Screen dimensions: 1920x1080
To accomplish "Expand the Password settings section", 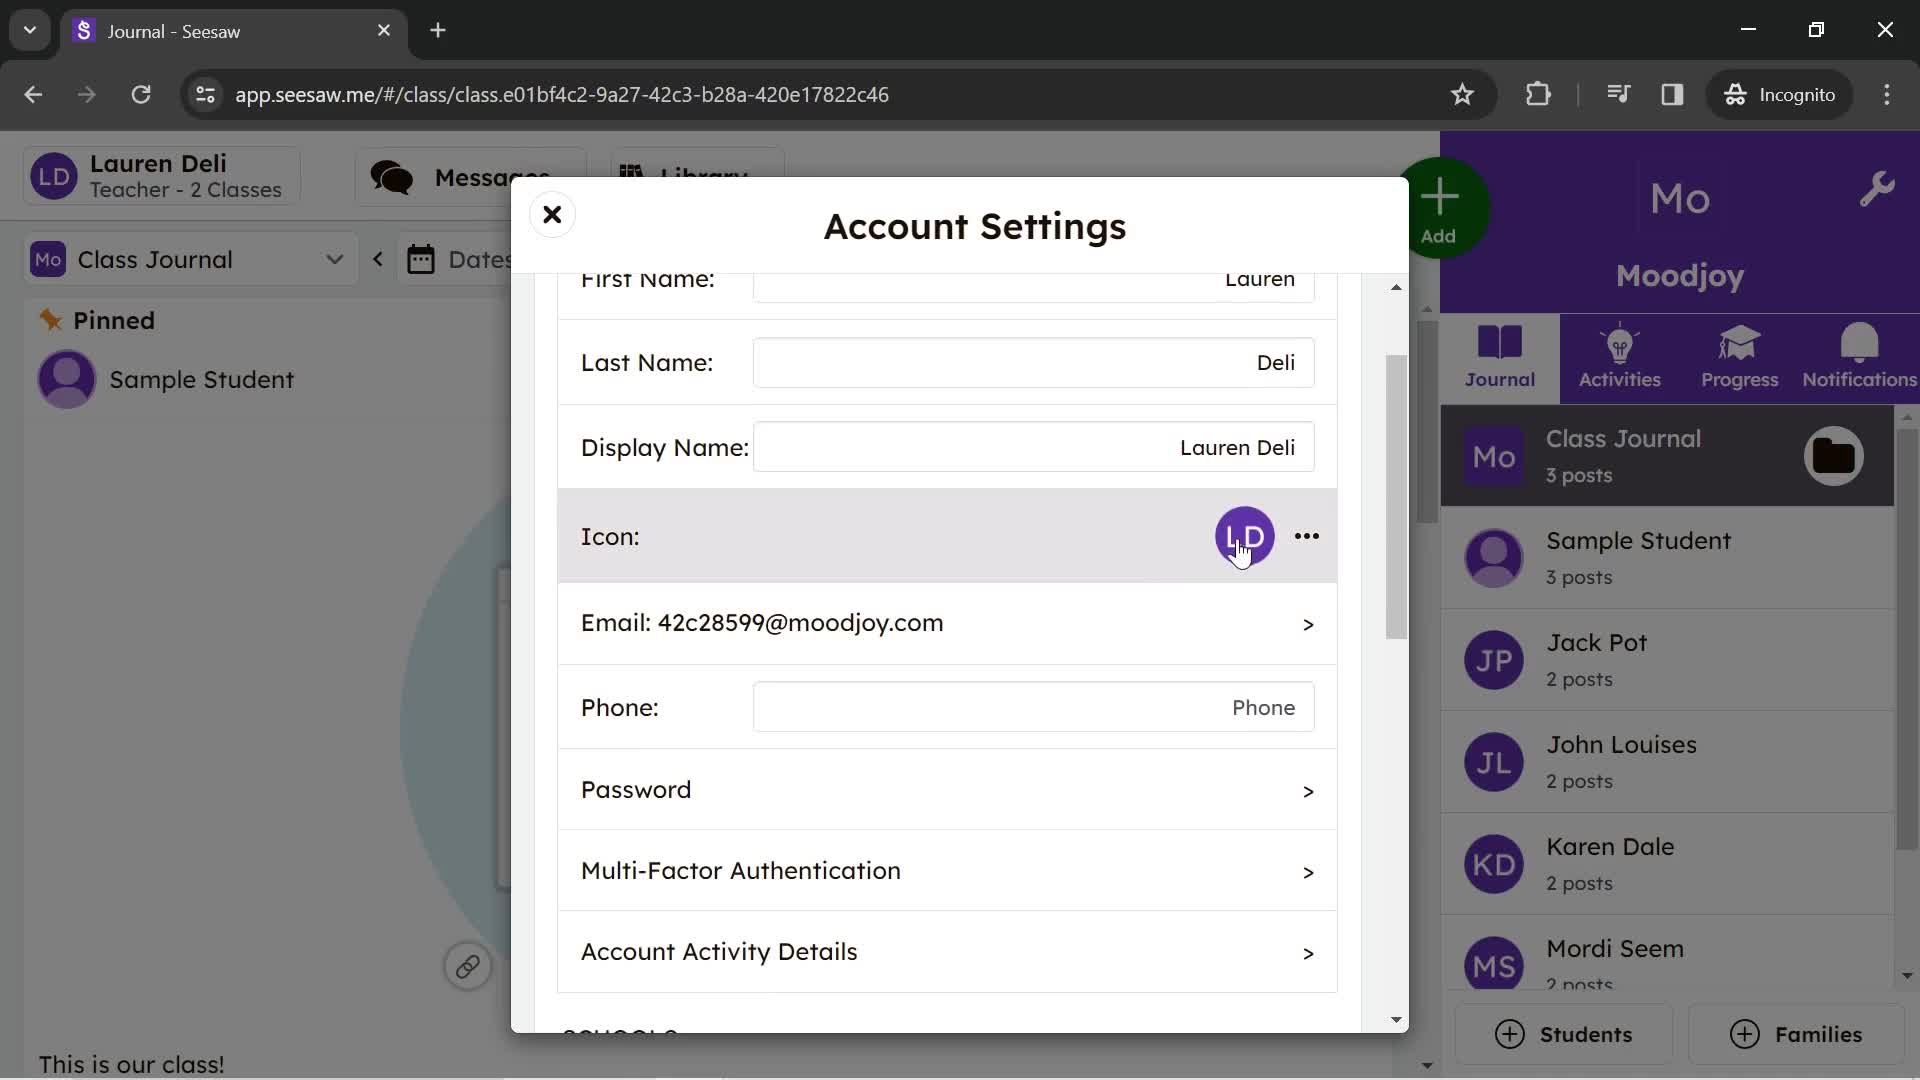I will tap(948, 789).
